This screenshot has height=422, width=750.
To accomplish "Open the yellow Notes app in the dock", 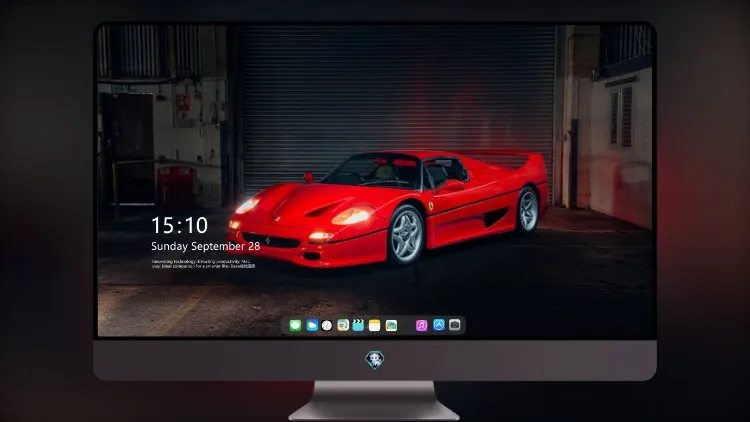I will [x=375, y=325].
